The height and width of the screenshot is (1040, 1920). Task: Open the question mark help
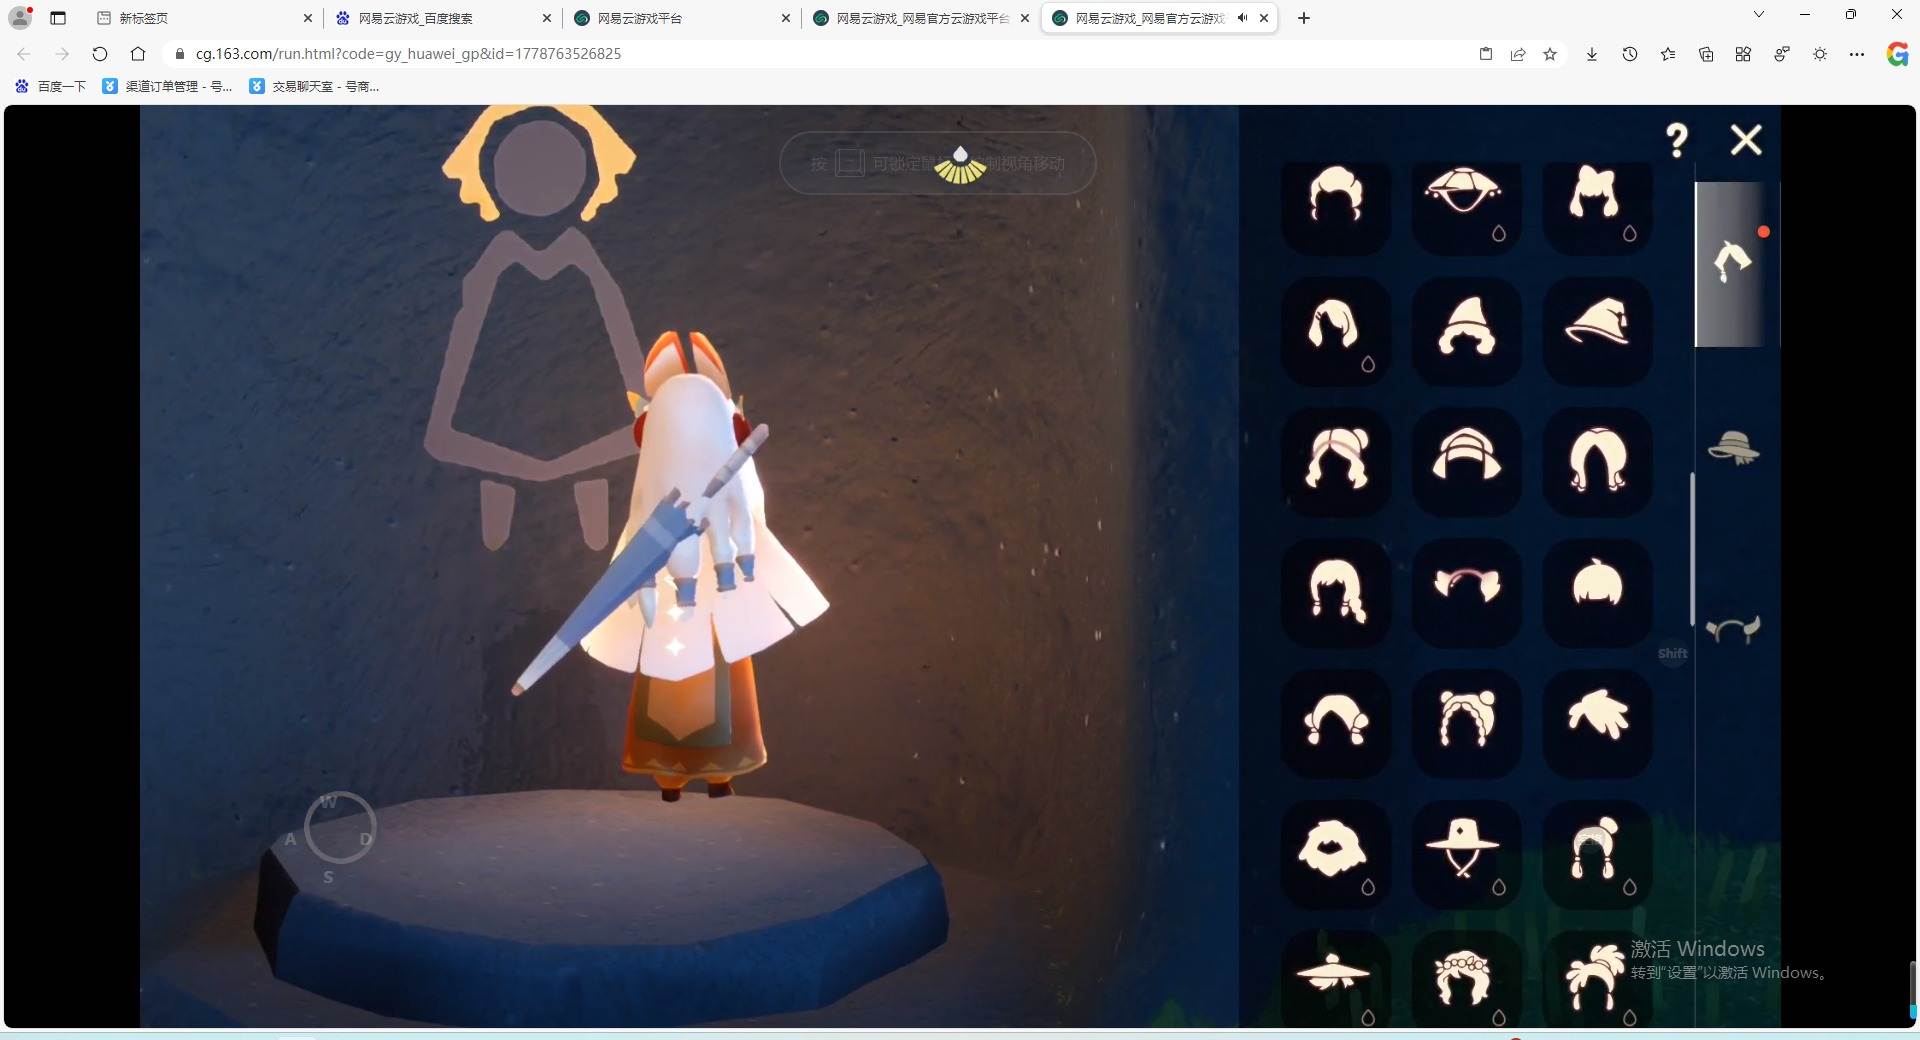coord(1677,140)
